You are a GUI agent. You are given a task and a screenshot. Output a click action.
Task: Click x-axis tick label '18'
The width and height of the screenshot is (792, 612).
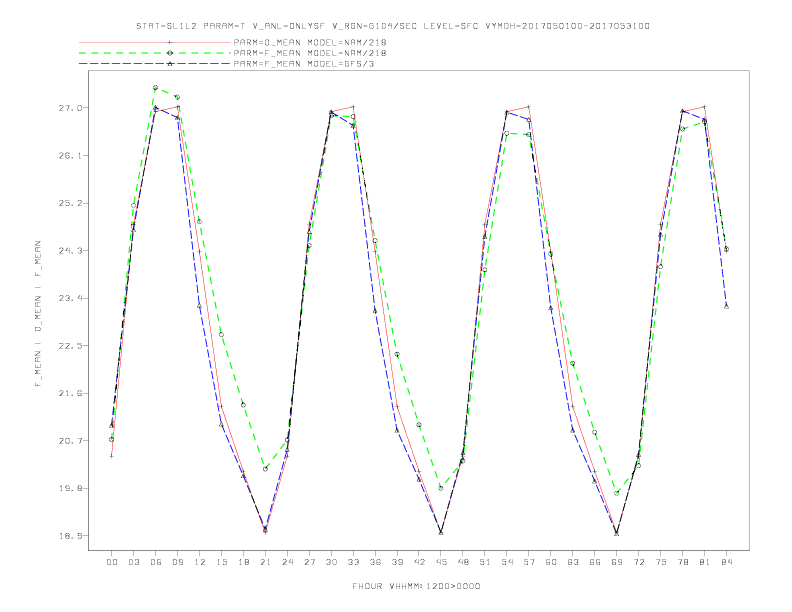[243, 562]
